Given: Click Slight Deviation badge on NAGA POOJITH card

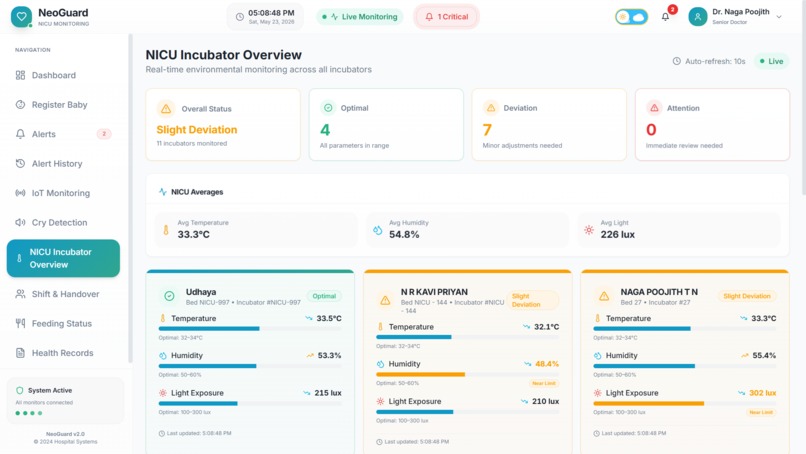Looking at the screenshot, I should pos(747,296).
